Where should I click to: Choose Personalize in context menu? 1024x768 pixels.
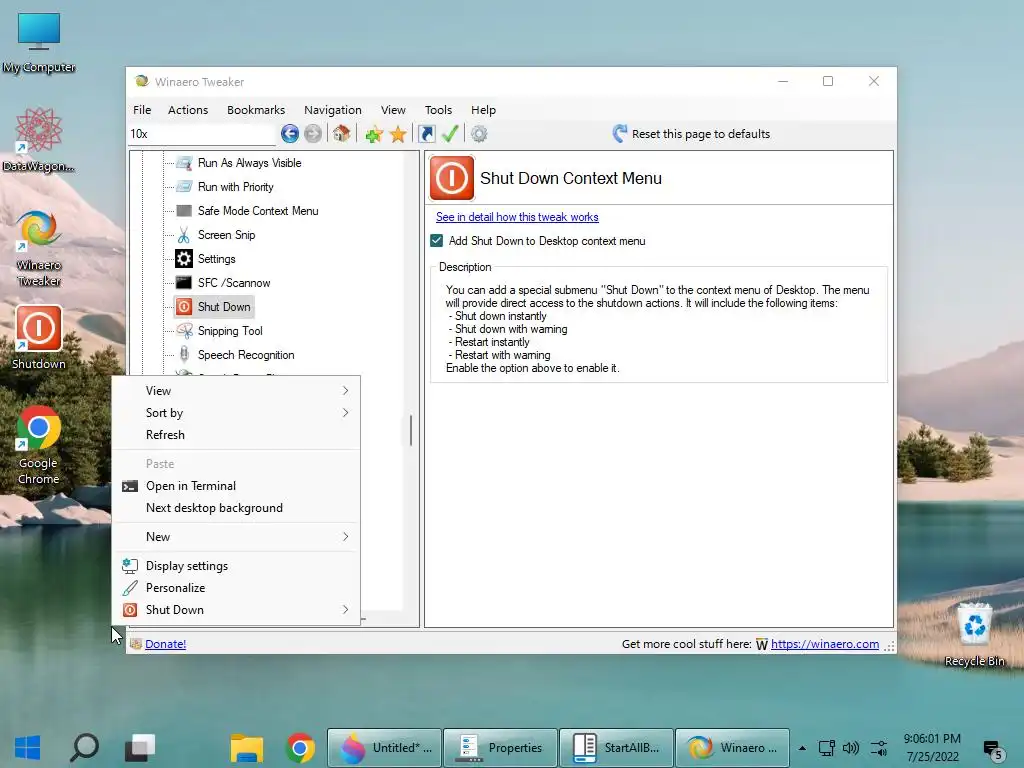coord(236,588)
